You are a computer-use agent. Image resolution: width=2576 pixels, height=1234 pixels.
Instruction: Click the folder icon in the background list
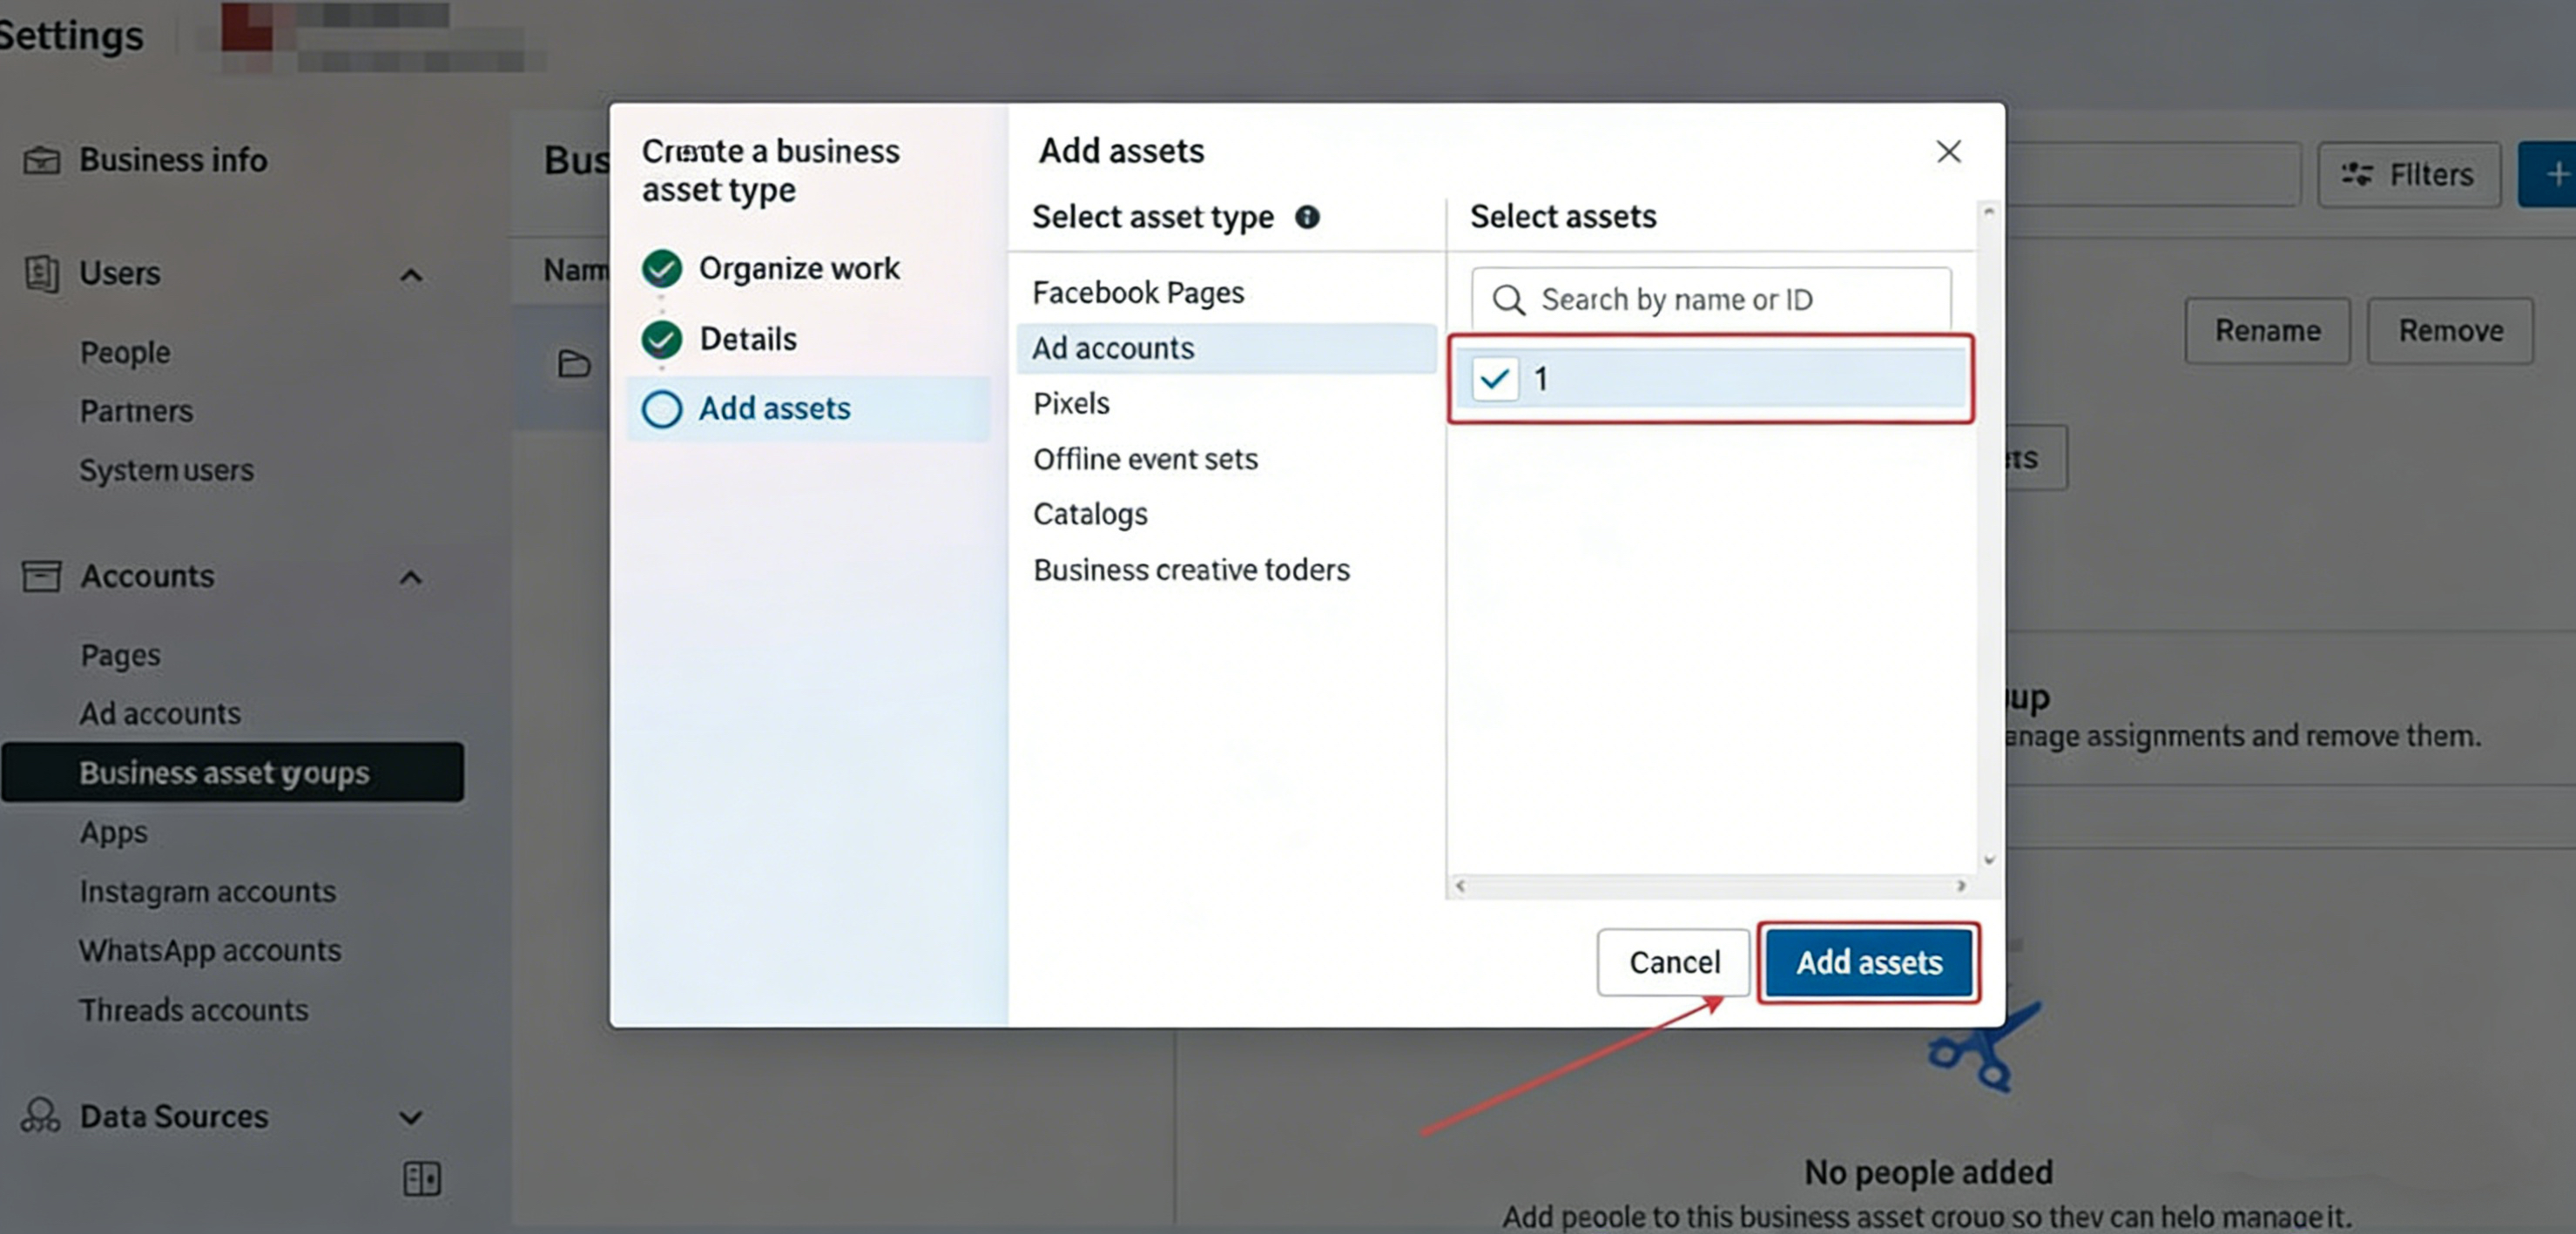[x=574, y=363]
